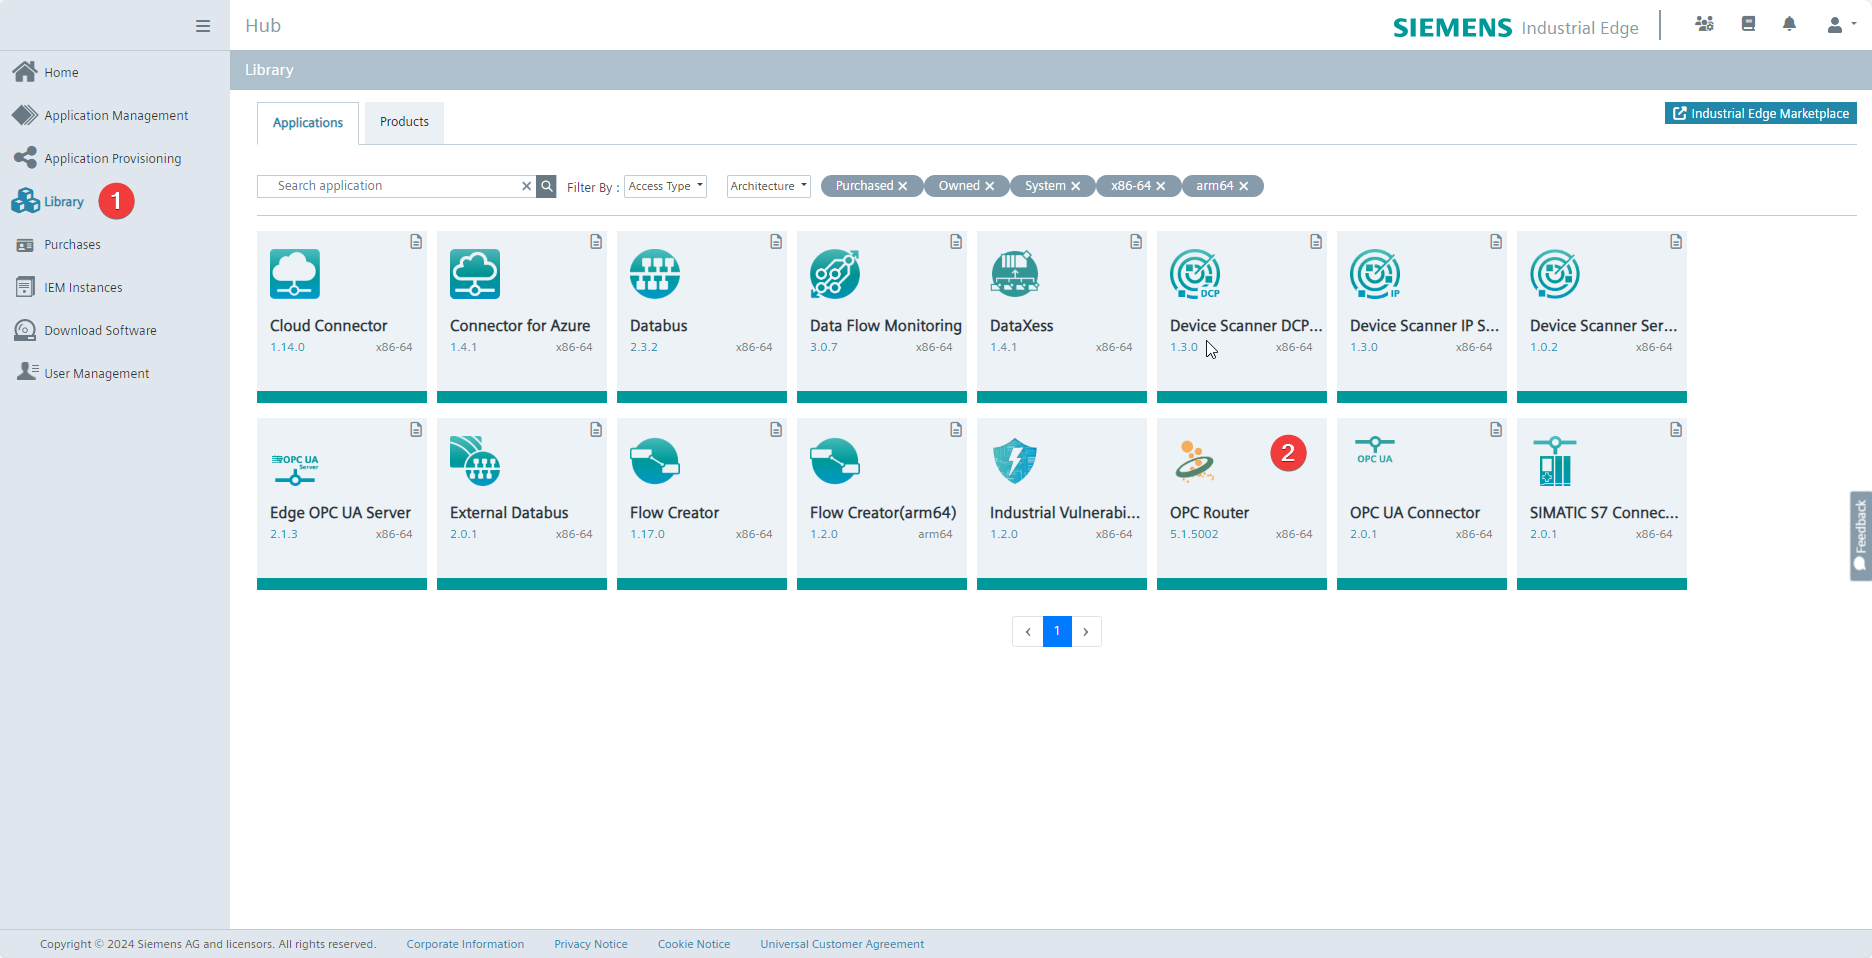Open the Industrial Edge Marketplace button
Viewport: 1872px width, 958px height.
coord(1760,114)
